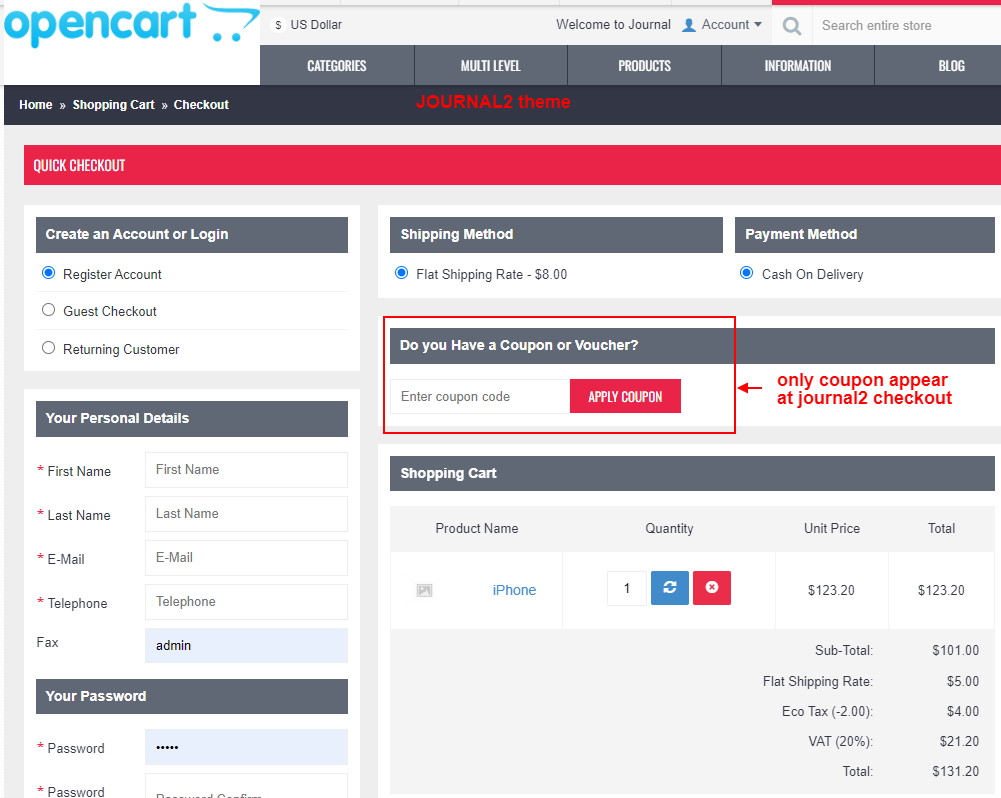The width and height of the screenshot is (1001, 798).
Task: Click the search magnifier icon
Action: [791, 25]
